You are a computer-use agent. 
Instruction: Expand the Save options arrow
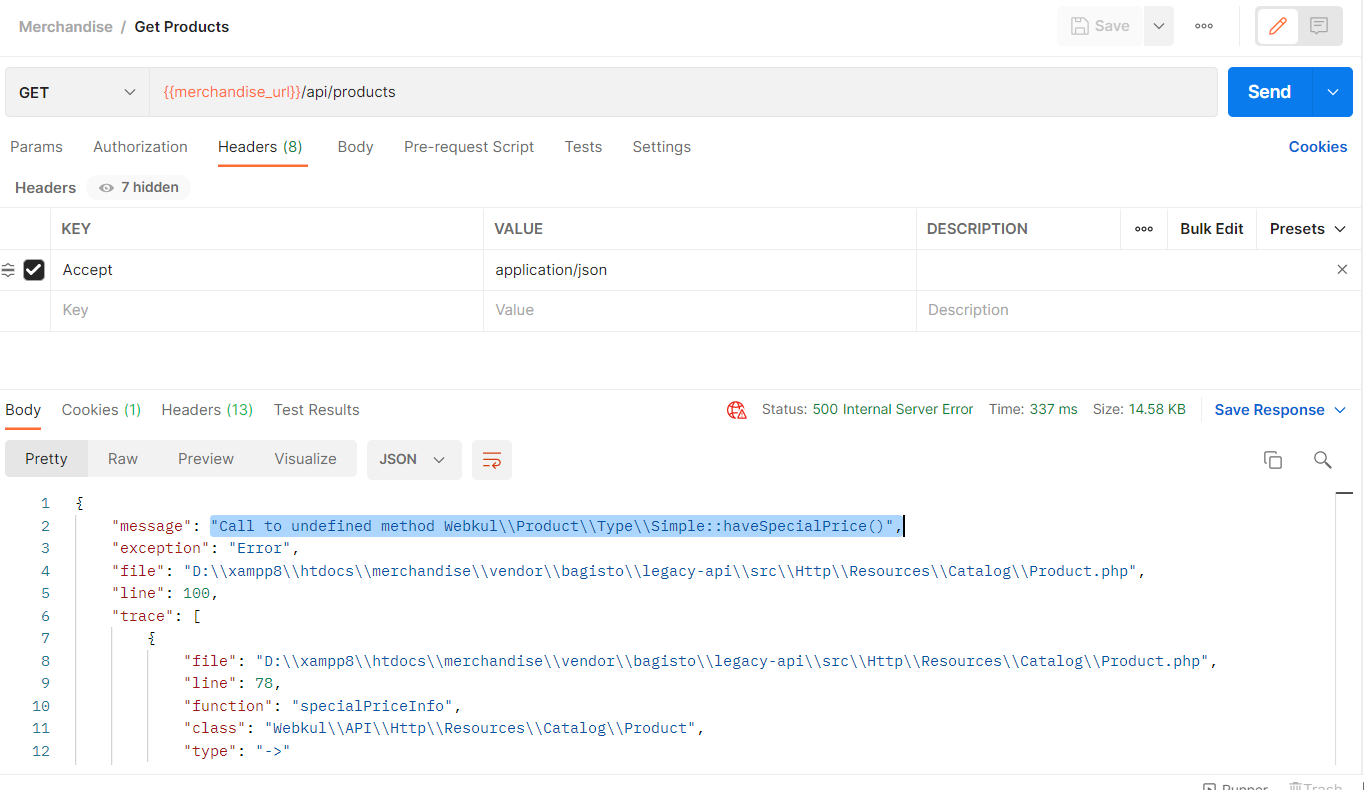(1158, 26)
